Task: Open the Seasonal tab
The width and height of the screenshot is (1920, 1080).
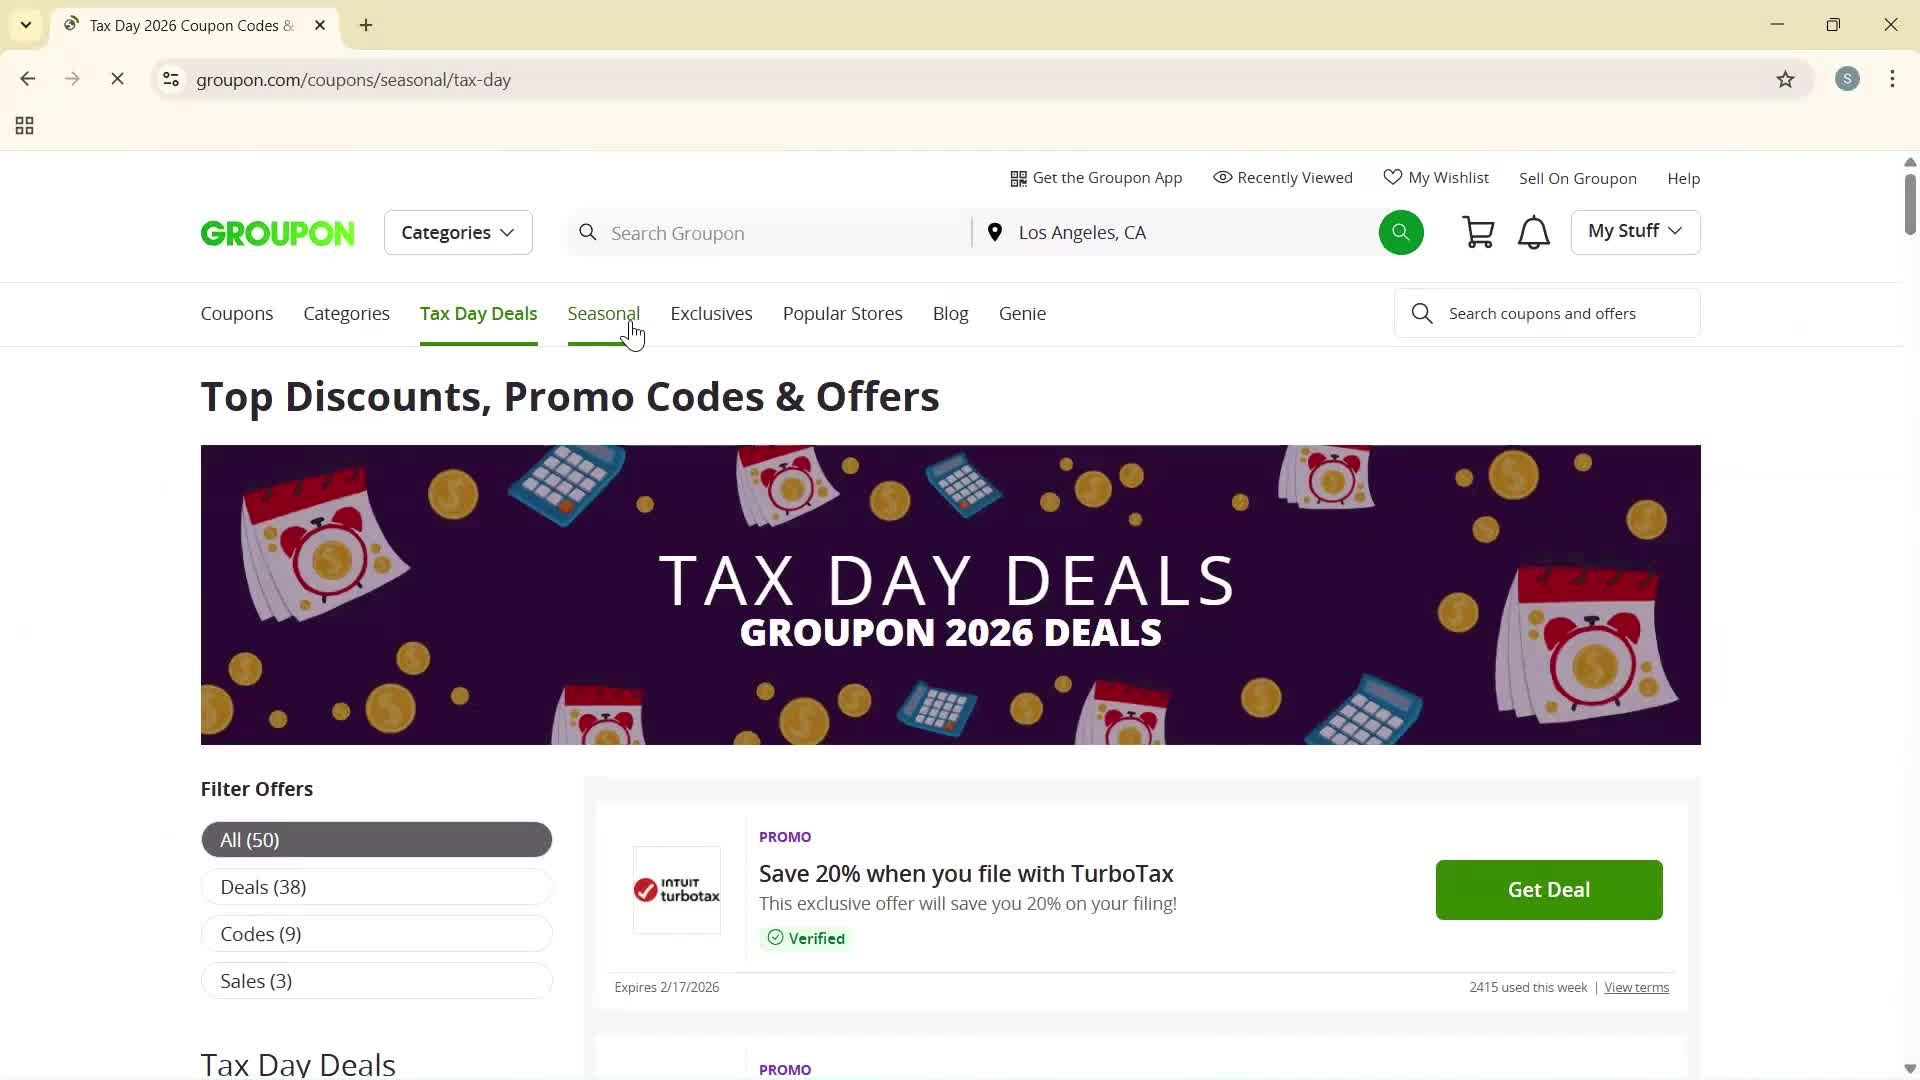Action: 603,314
